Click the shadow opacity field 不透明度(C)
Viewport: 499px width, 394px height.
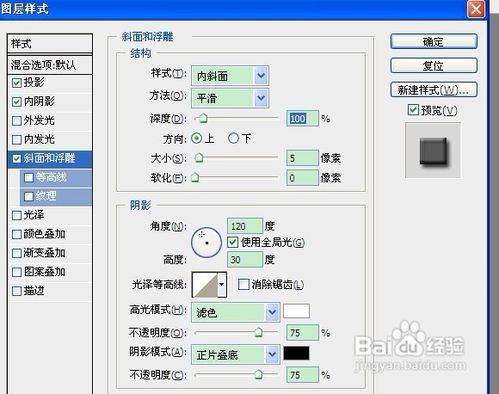pos(302,375)
